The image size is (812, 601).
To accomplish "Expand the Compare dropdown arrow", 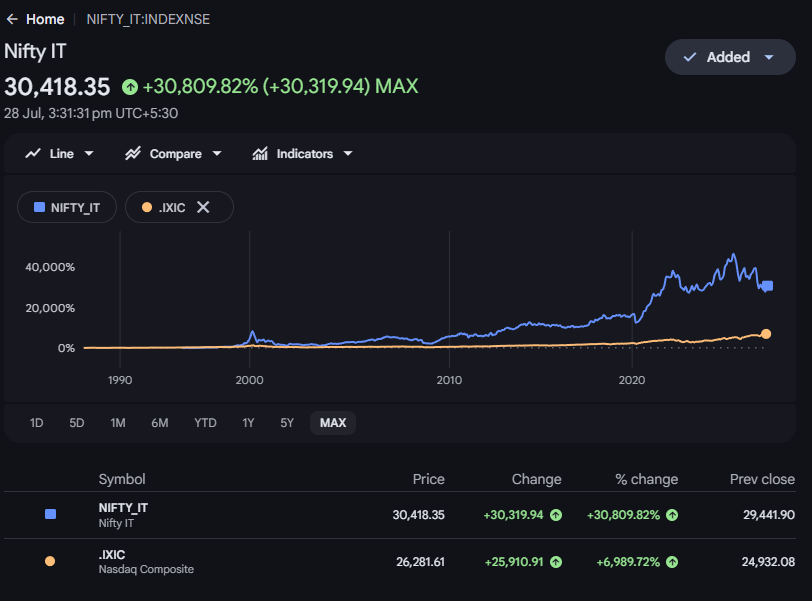I will click(x=217, y=154).
